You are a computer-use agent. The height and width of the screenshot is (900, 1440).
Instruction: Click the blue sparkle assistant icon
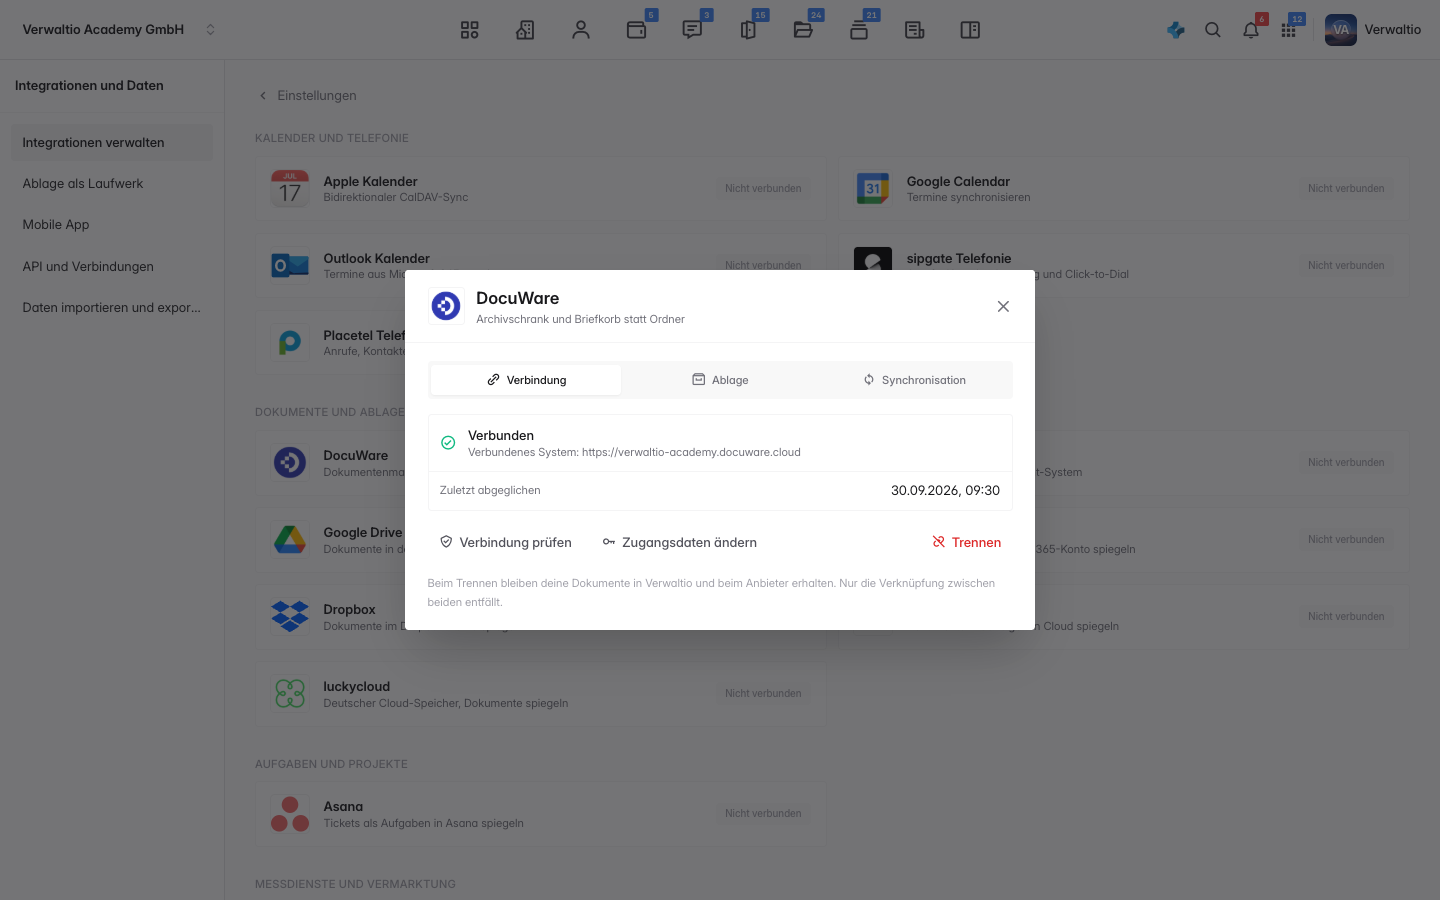[x=1176, y=30]
